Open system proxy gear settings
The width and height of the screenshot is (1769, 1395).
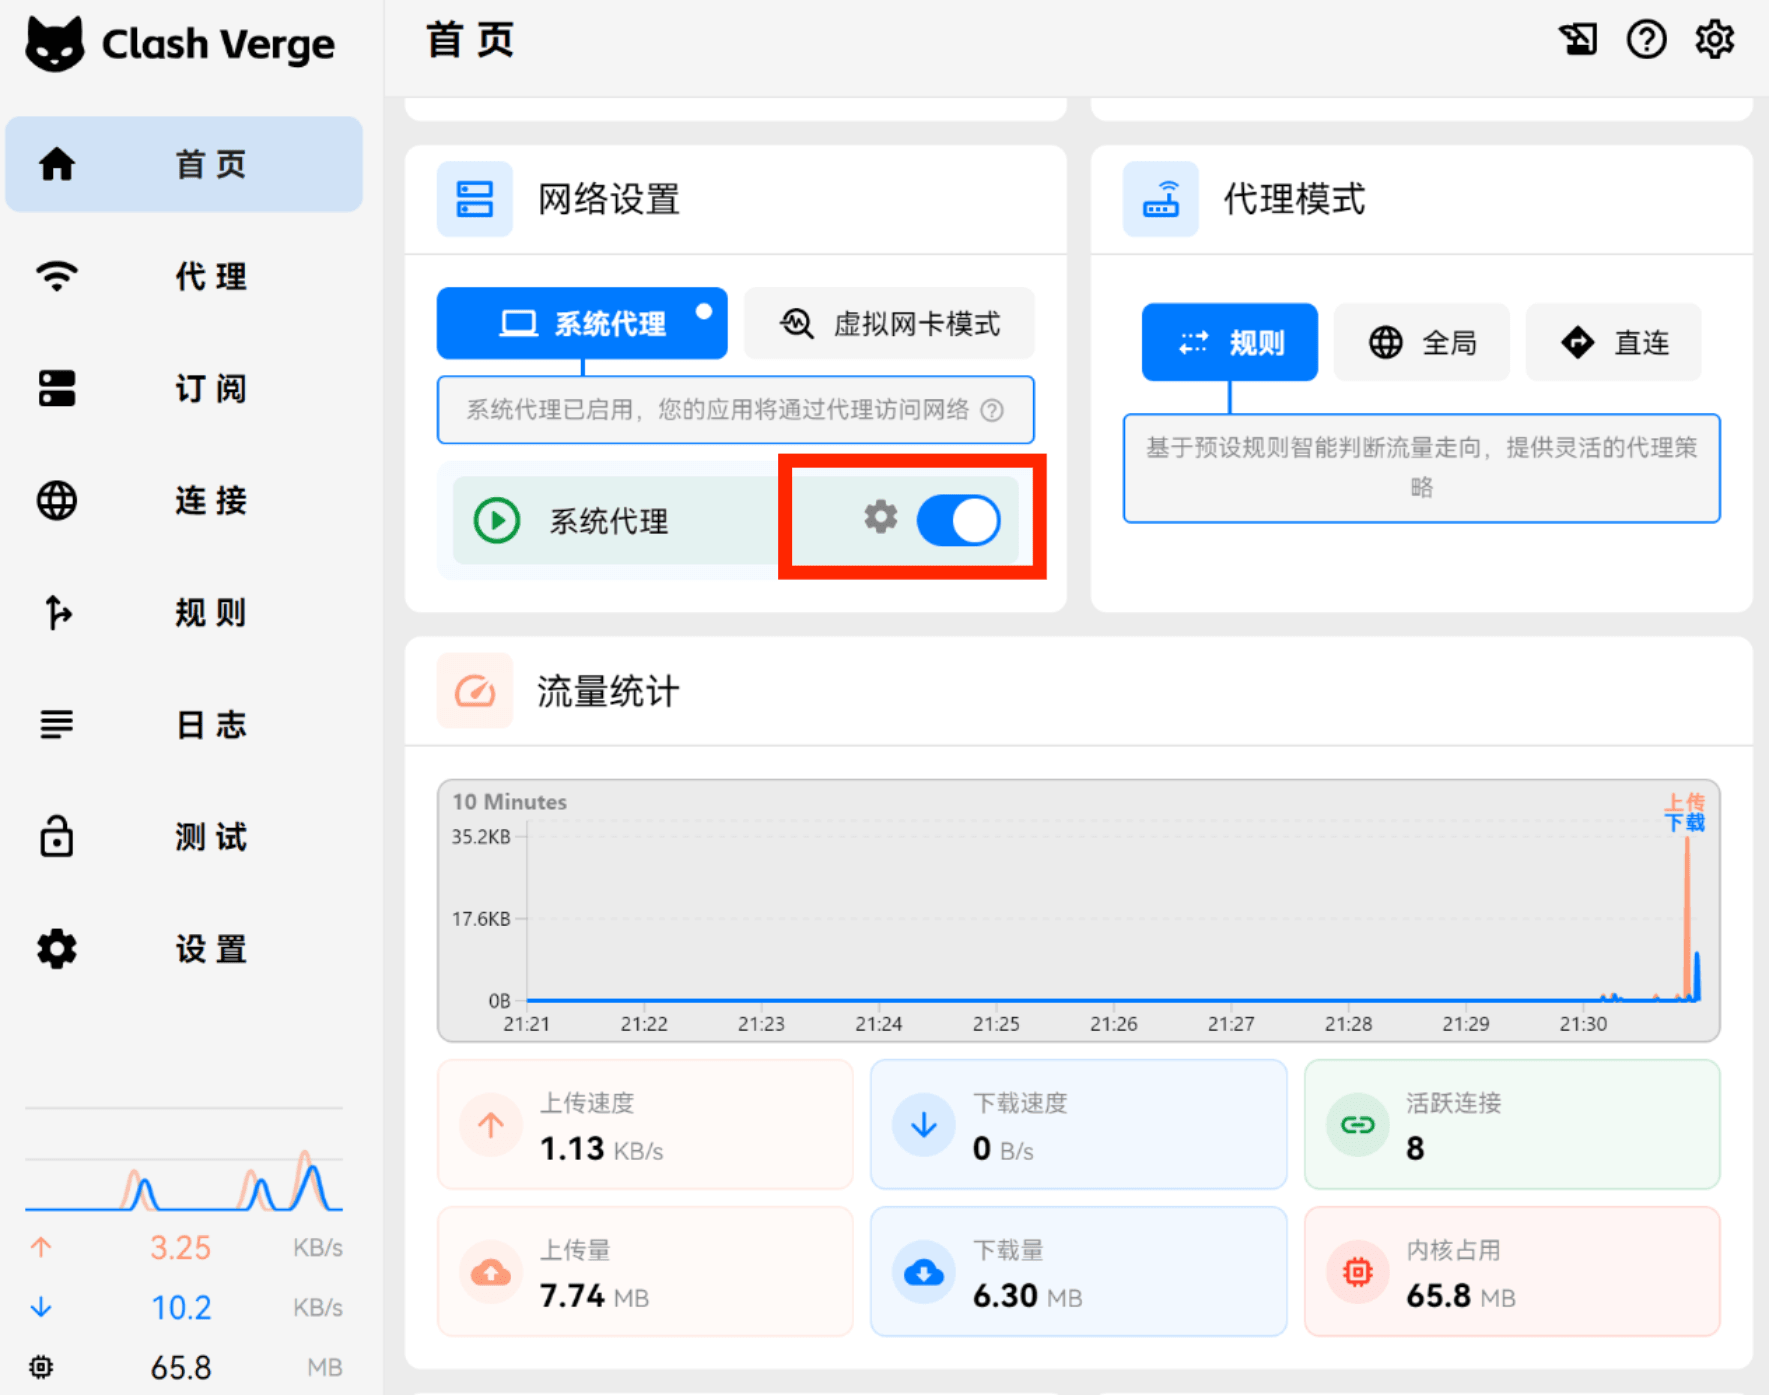click(x=881, y=517)
